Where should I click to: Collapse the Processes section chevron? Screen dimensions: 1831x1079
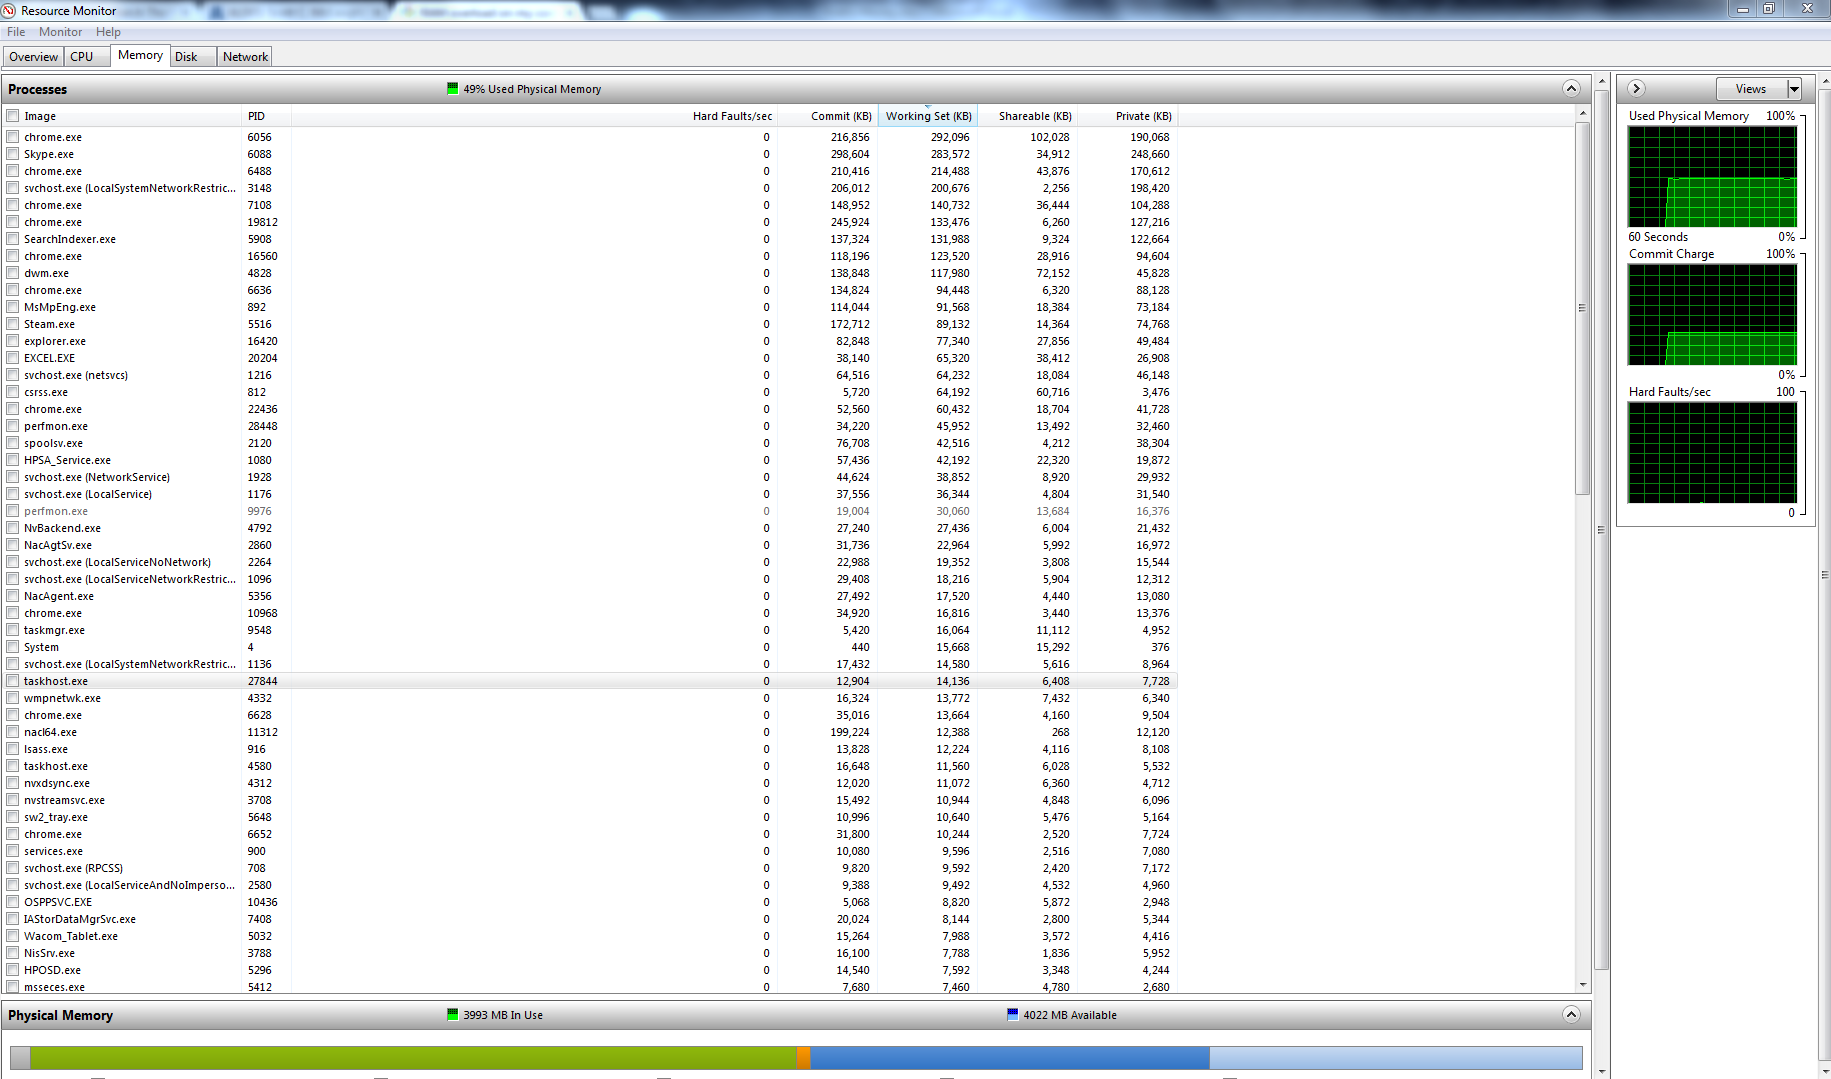tap(1571, 89)
